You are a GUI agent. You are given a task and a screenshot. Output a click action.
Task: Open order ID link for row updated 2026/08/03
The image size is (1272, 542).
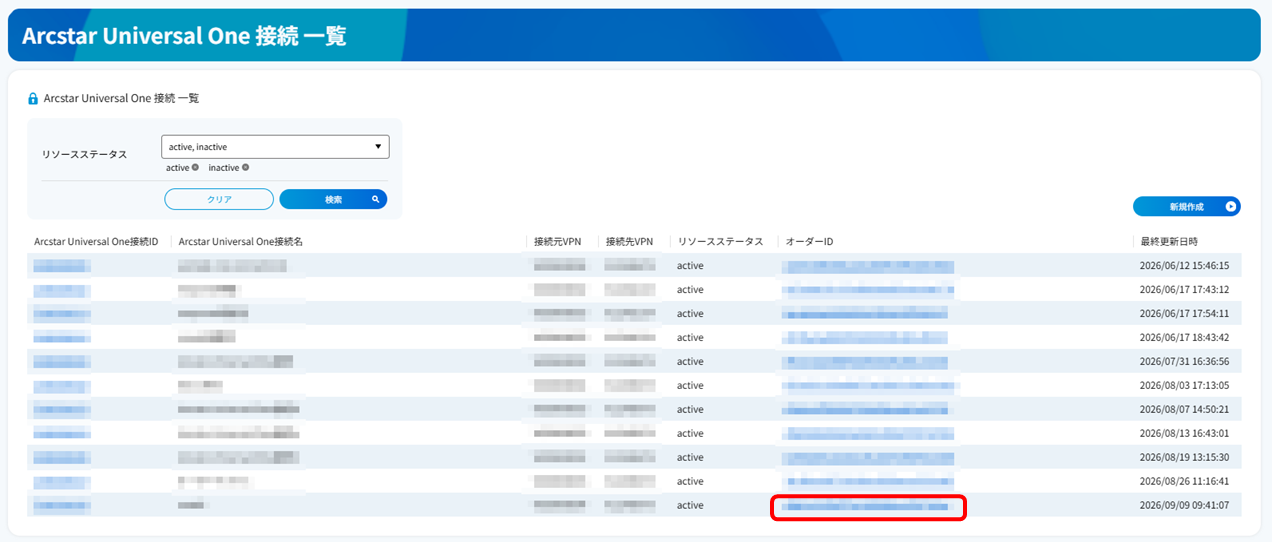point(872,386)
